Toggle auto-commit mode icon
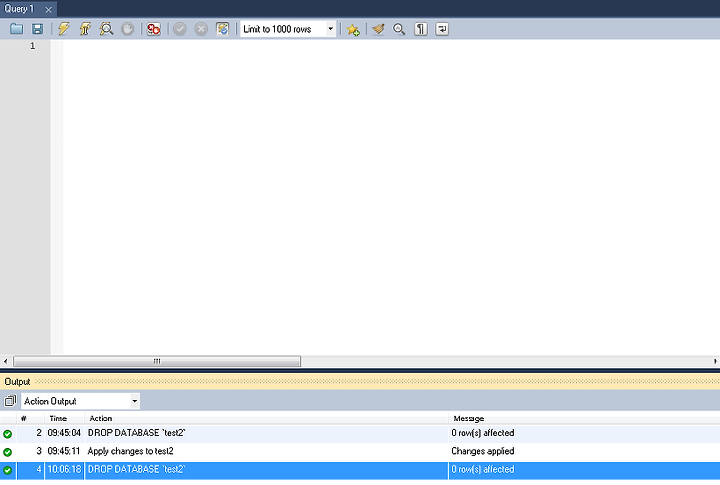This screenshot has width=720, height=485. point(223,29)
